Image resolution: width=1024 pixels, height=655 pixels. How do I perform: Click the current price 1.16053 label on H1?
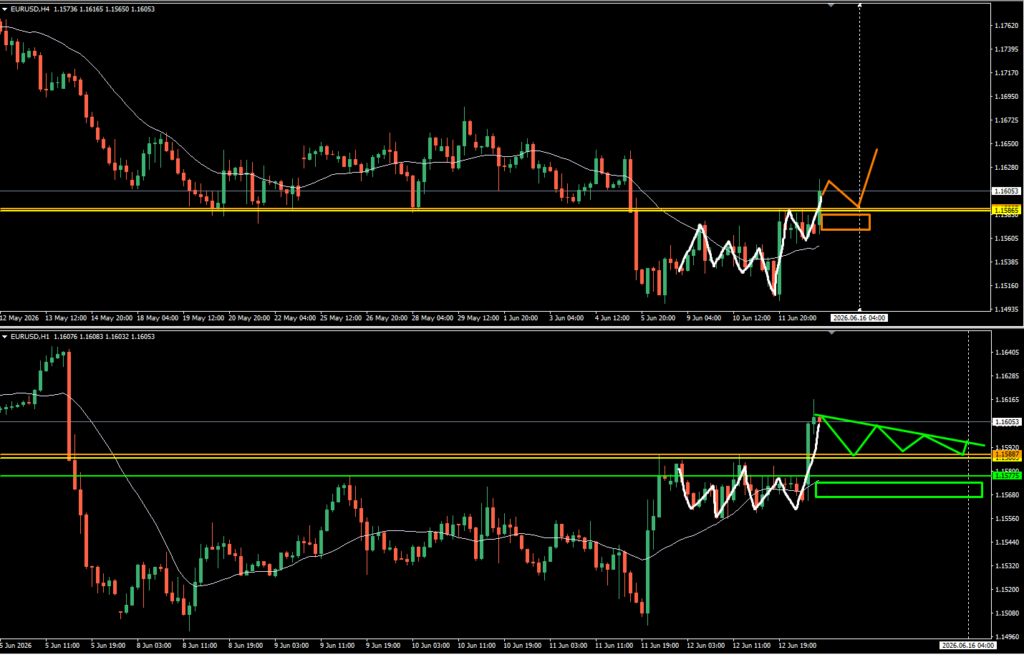pyautogui.click(x=1006, y=422)
